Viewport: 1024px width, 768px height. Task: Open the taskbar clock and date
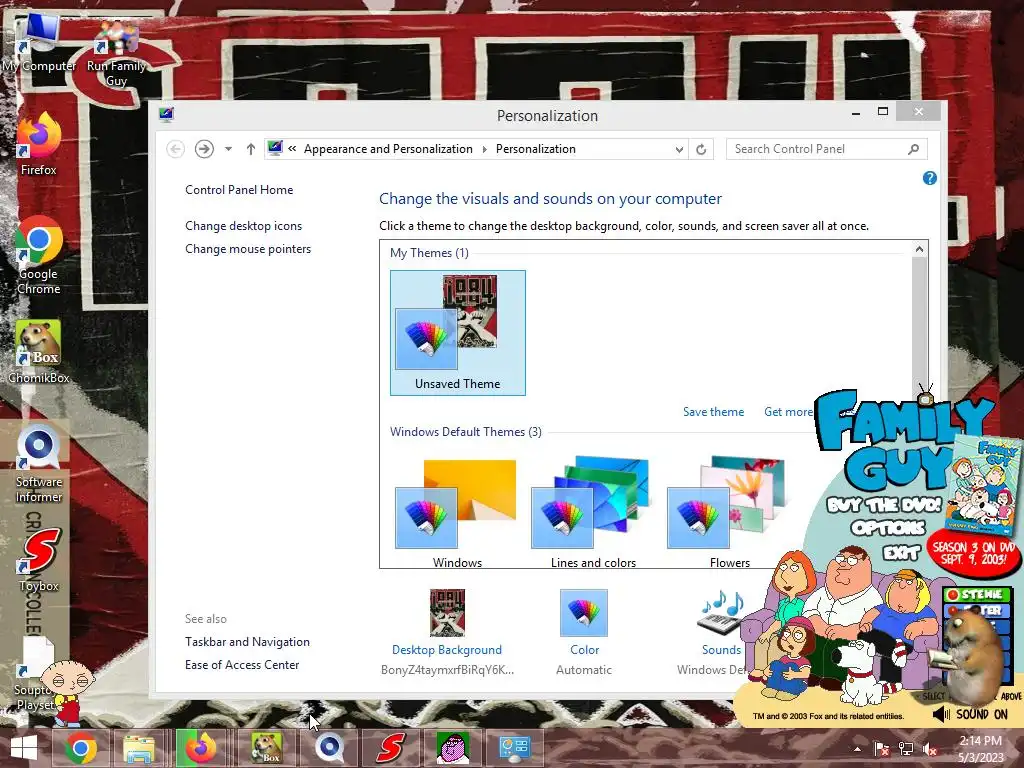pyautogui.click(x=981, y=749)
